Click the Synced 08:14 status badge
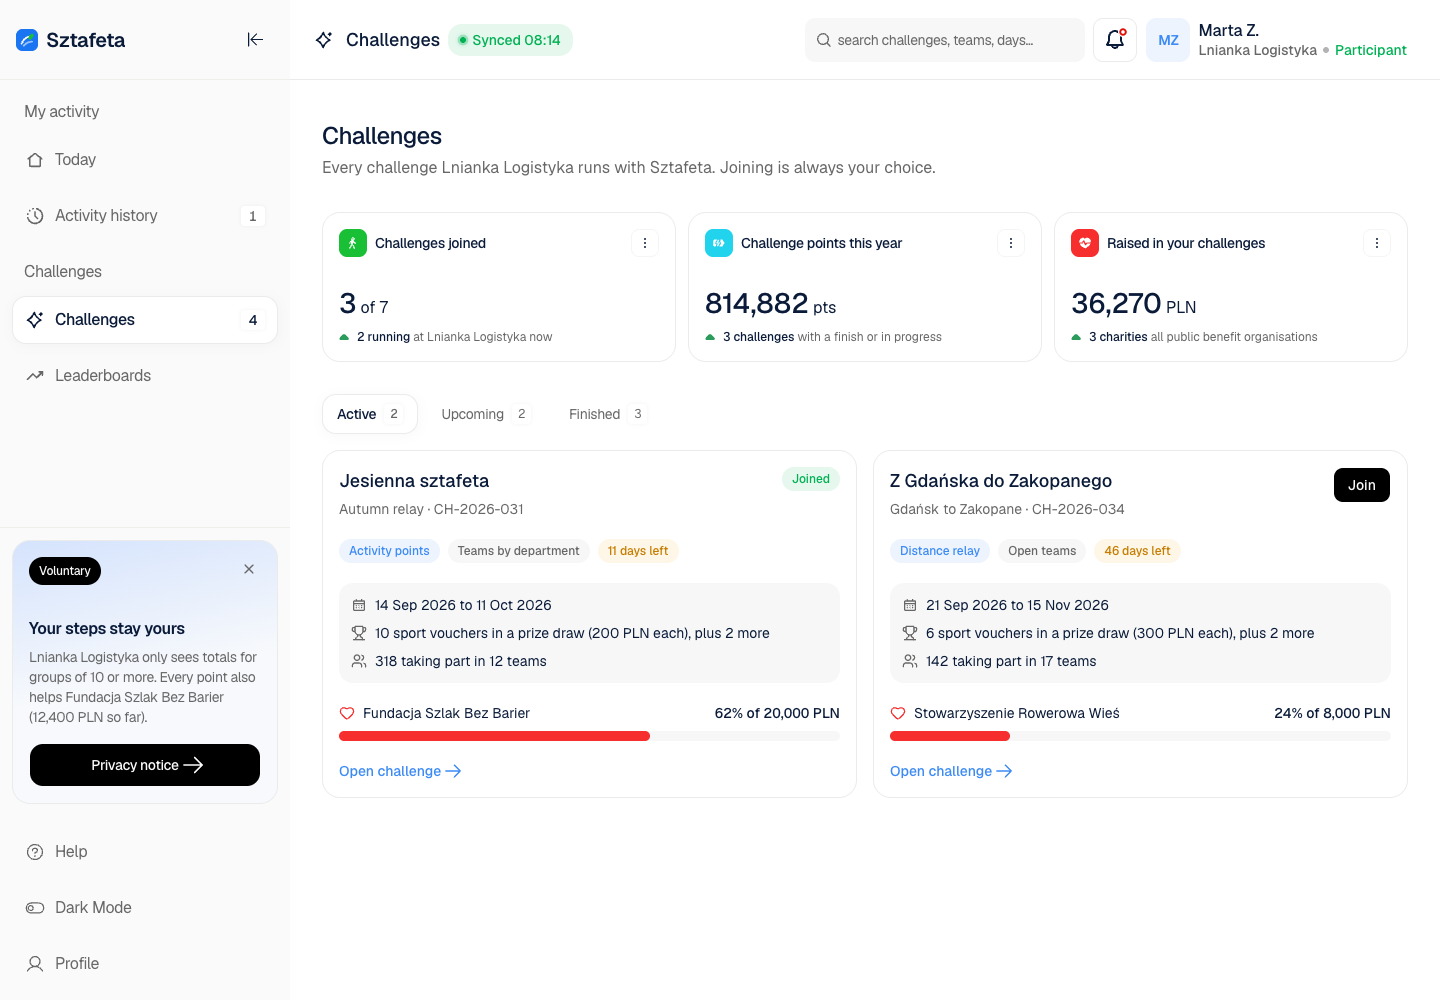This screenshot has width=1440, height=1000. pos(510,40)
